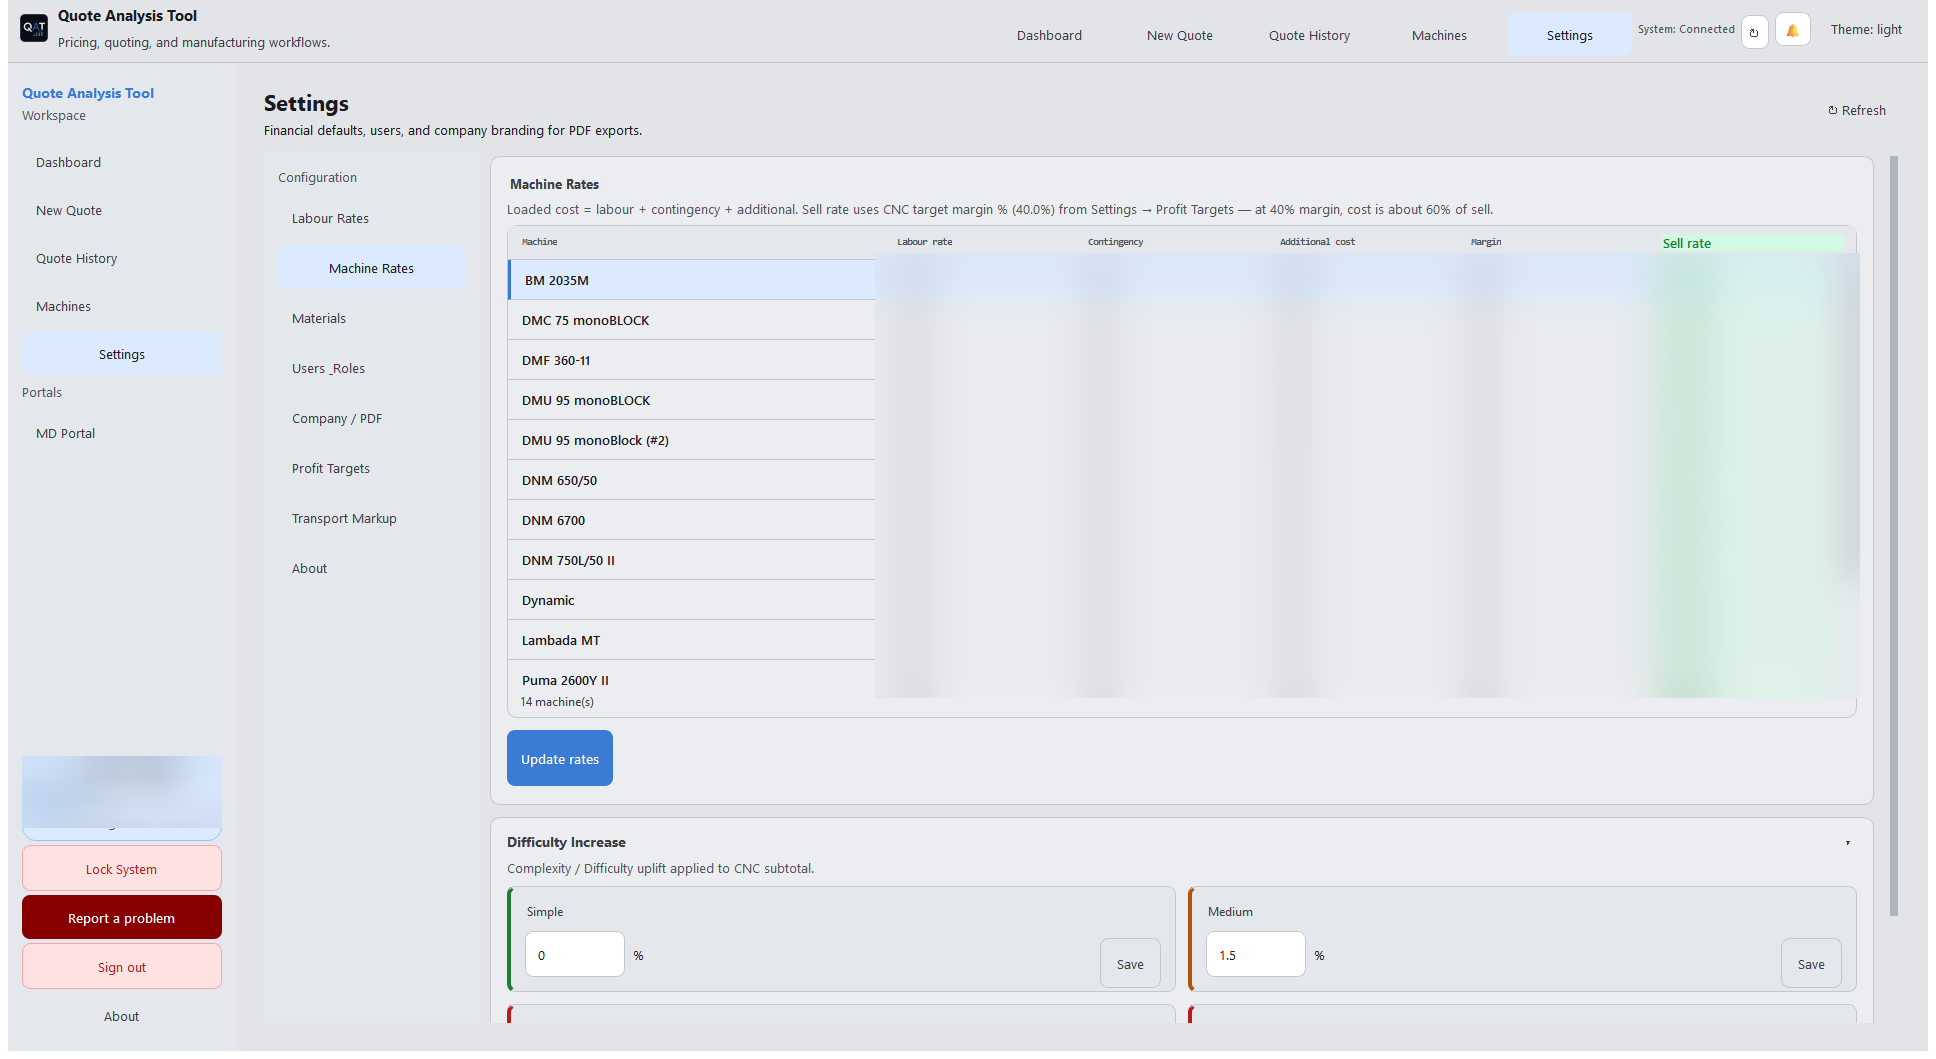Open Transport Markup configuration section
1936x1059 pixels.
[x=371, y=518]
